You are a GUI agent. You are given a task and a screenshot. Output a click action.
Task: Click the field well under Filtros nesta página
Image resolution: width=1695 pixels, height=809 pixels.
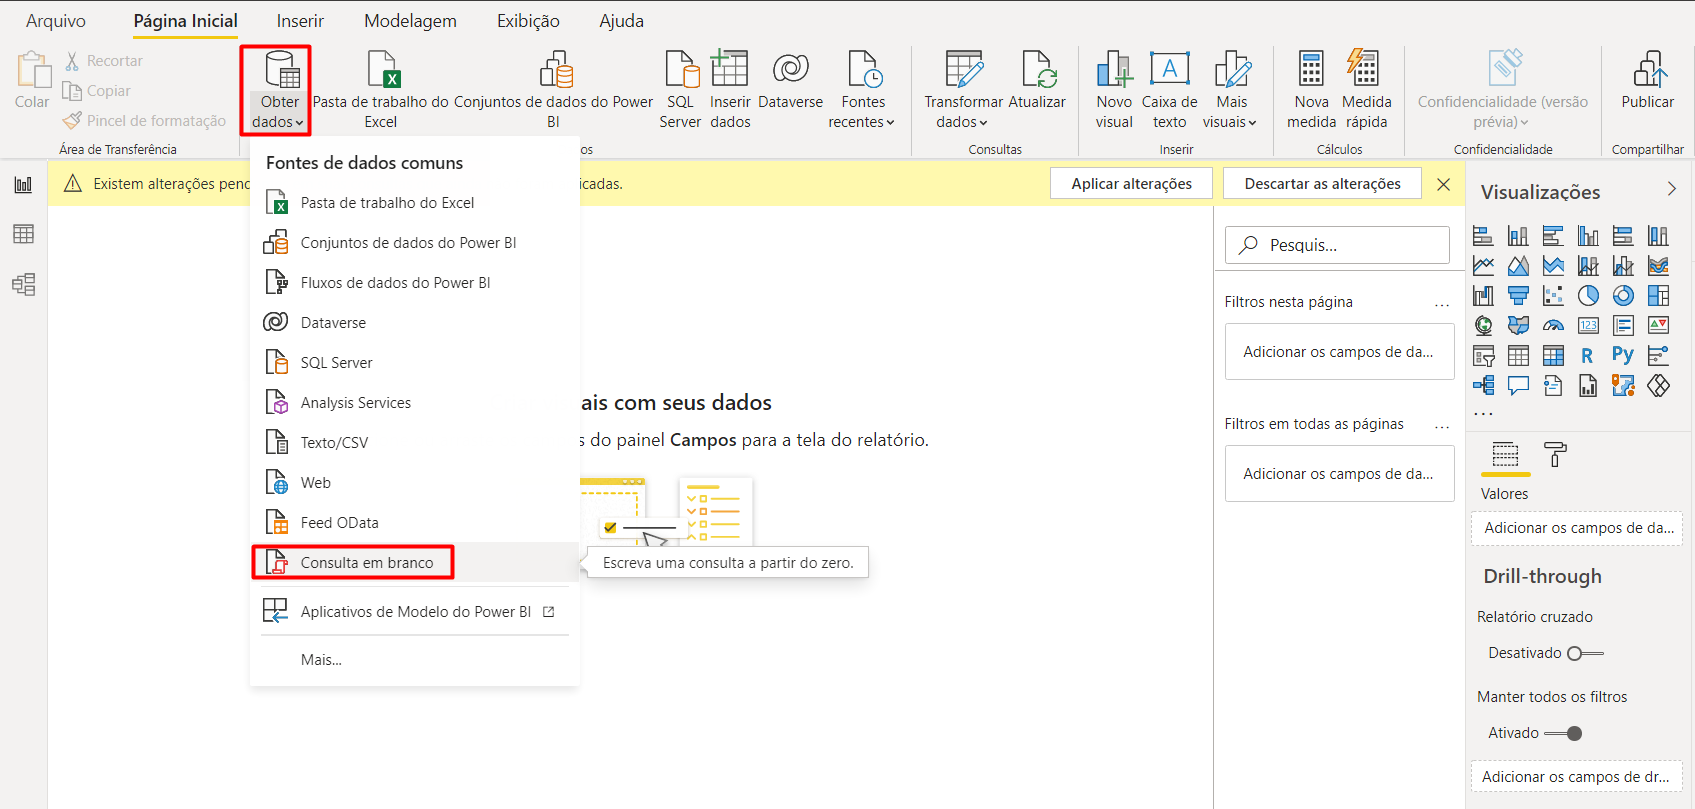pos(1339,352)
